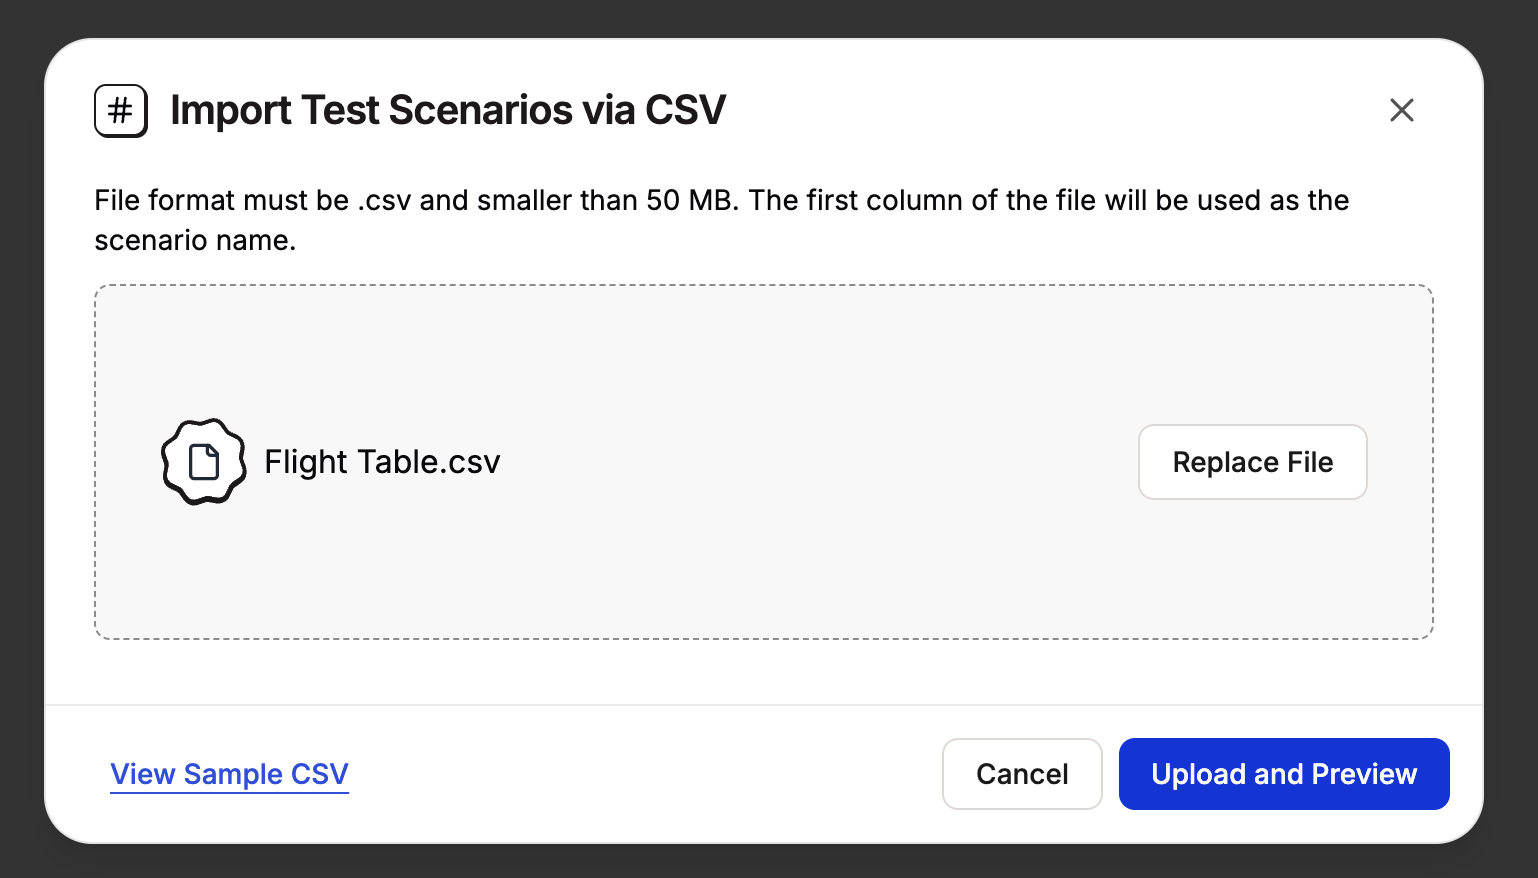Click Upload and Preview
1538x878 pixels.
coord(1284,774)
